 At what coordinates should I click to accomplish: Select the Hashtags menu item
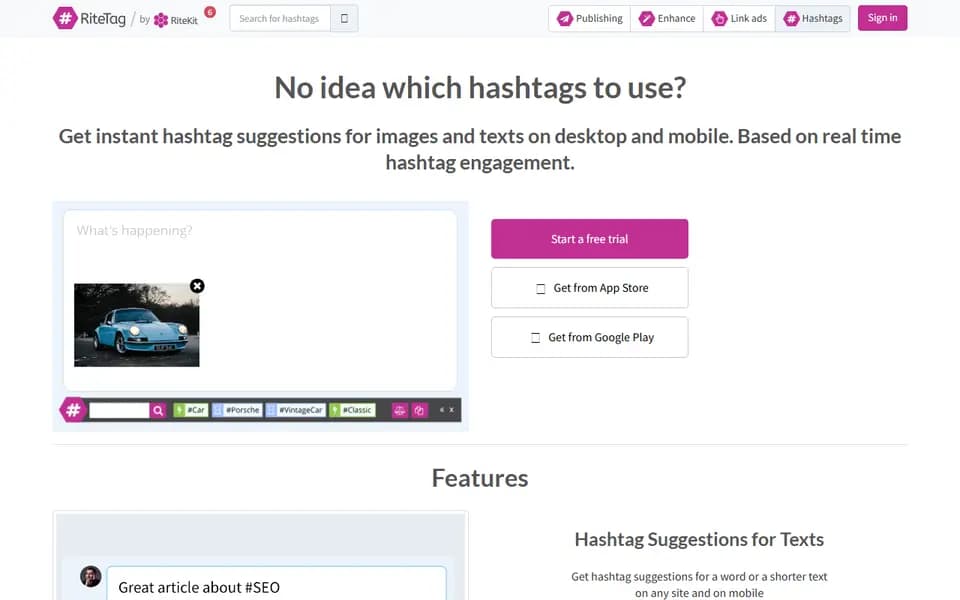click(812, 18)
